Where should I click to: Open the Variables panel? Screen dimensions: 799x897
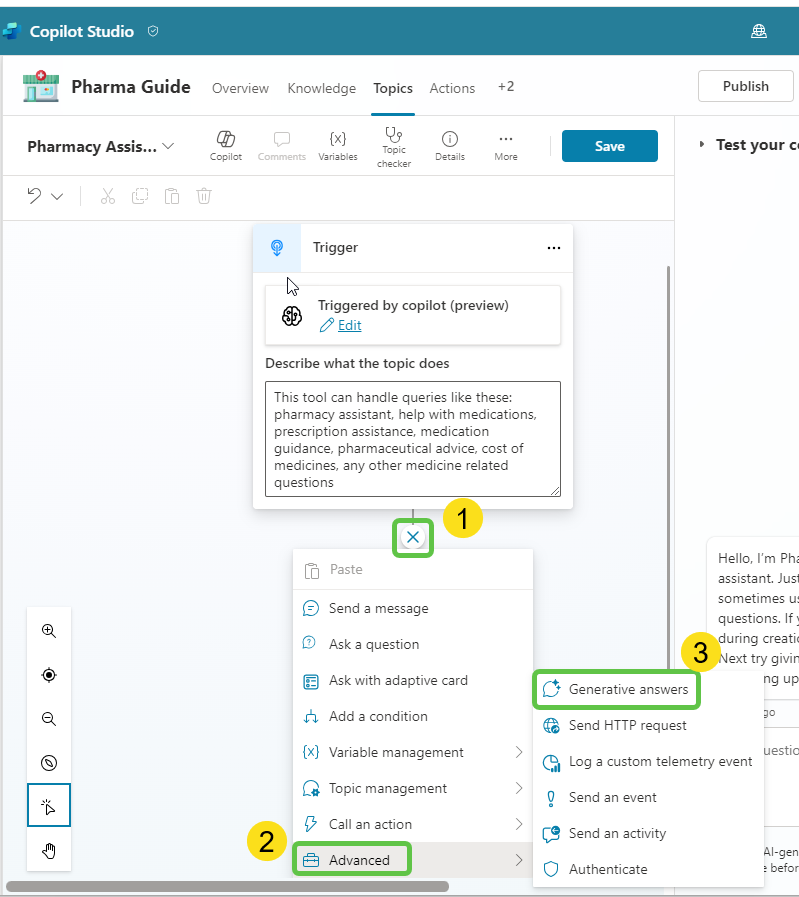[x=337, y=145]
